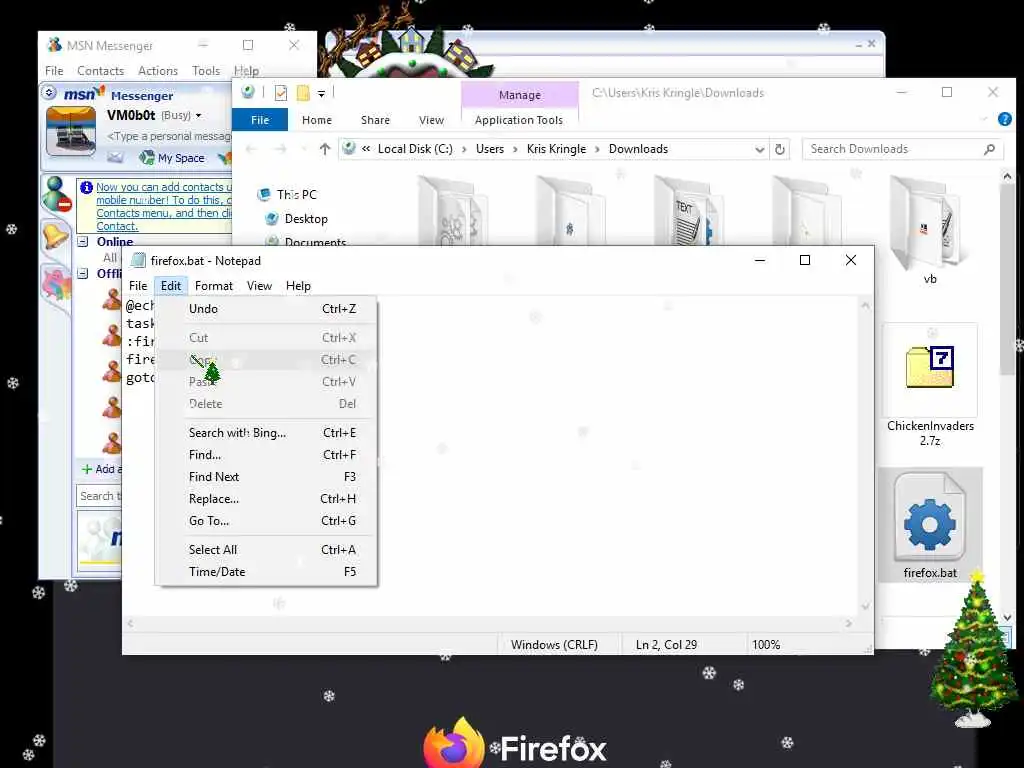Switch to the Share ribbon tab
Viewport: 1024px width, 768px height.
[x=375, y=120]
